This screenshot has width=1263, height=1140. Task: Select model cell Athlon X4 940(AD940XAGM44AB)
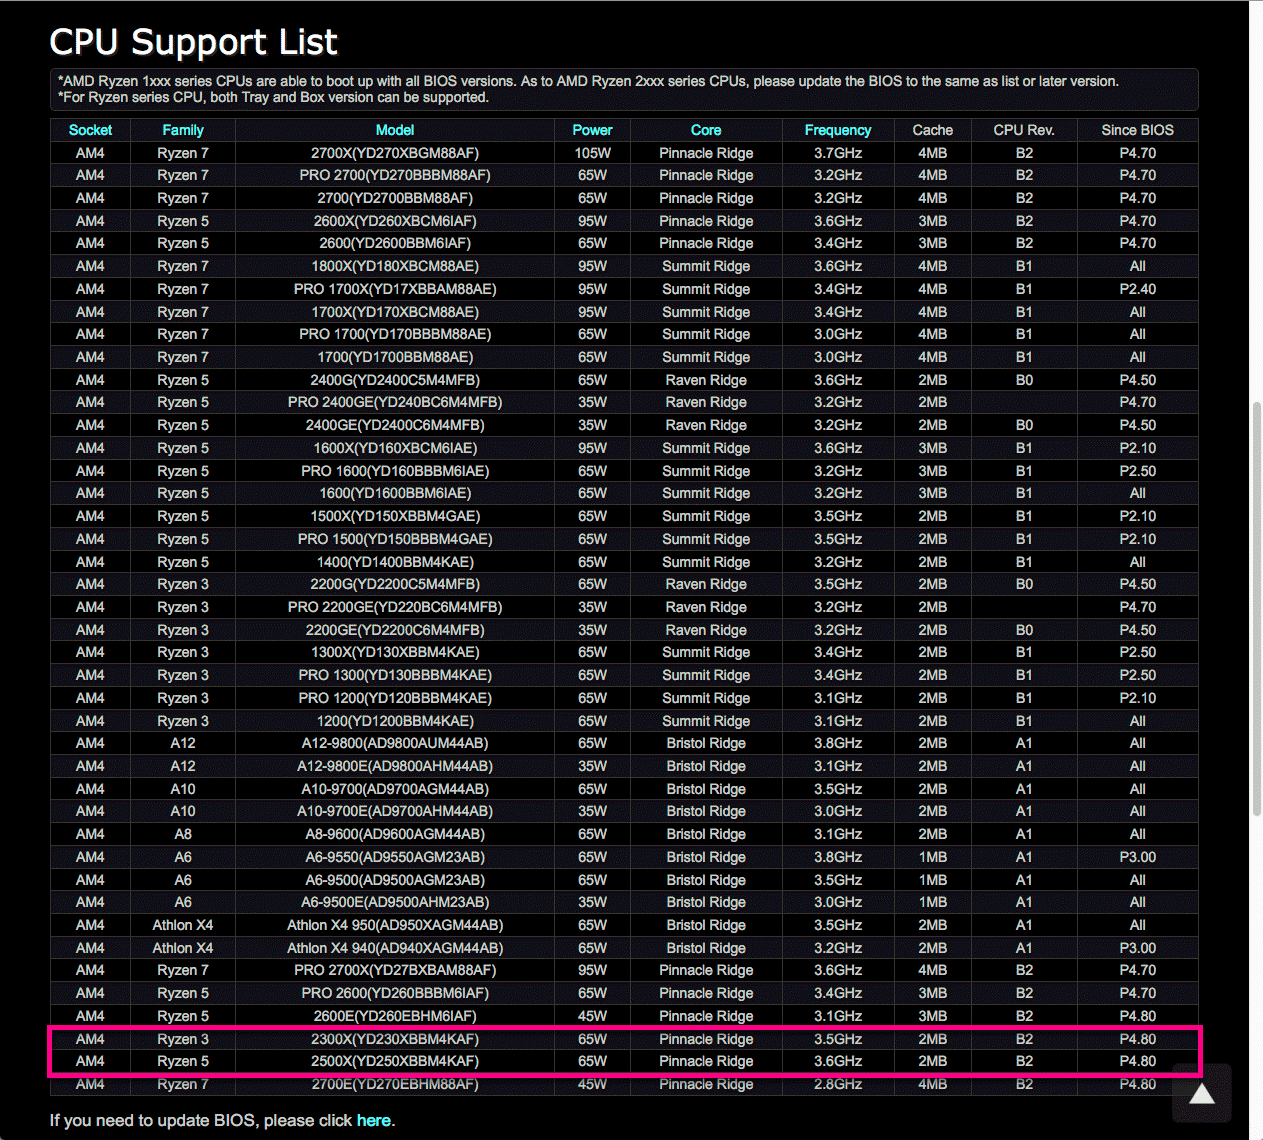(x=395, y=948)
